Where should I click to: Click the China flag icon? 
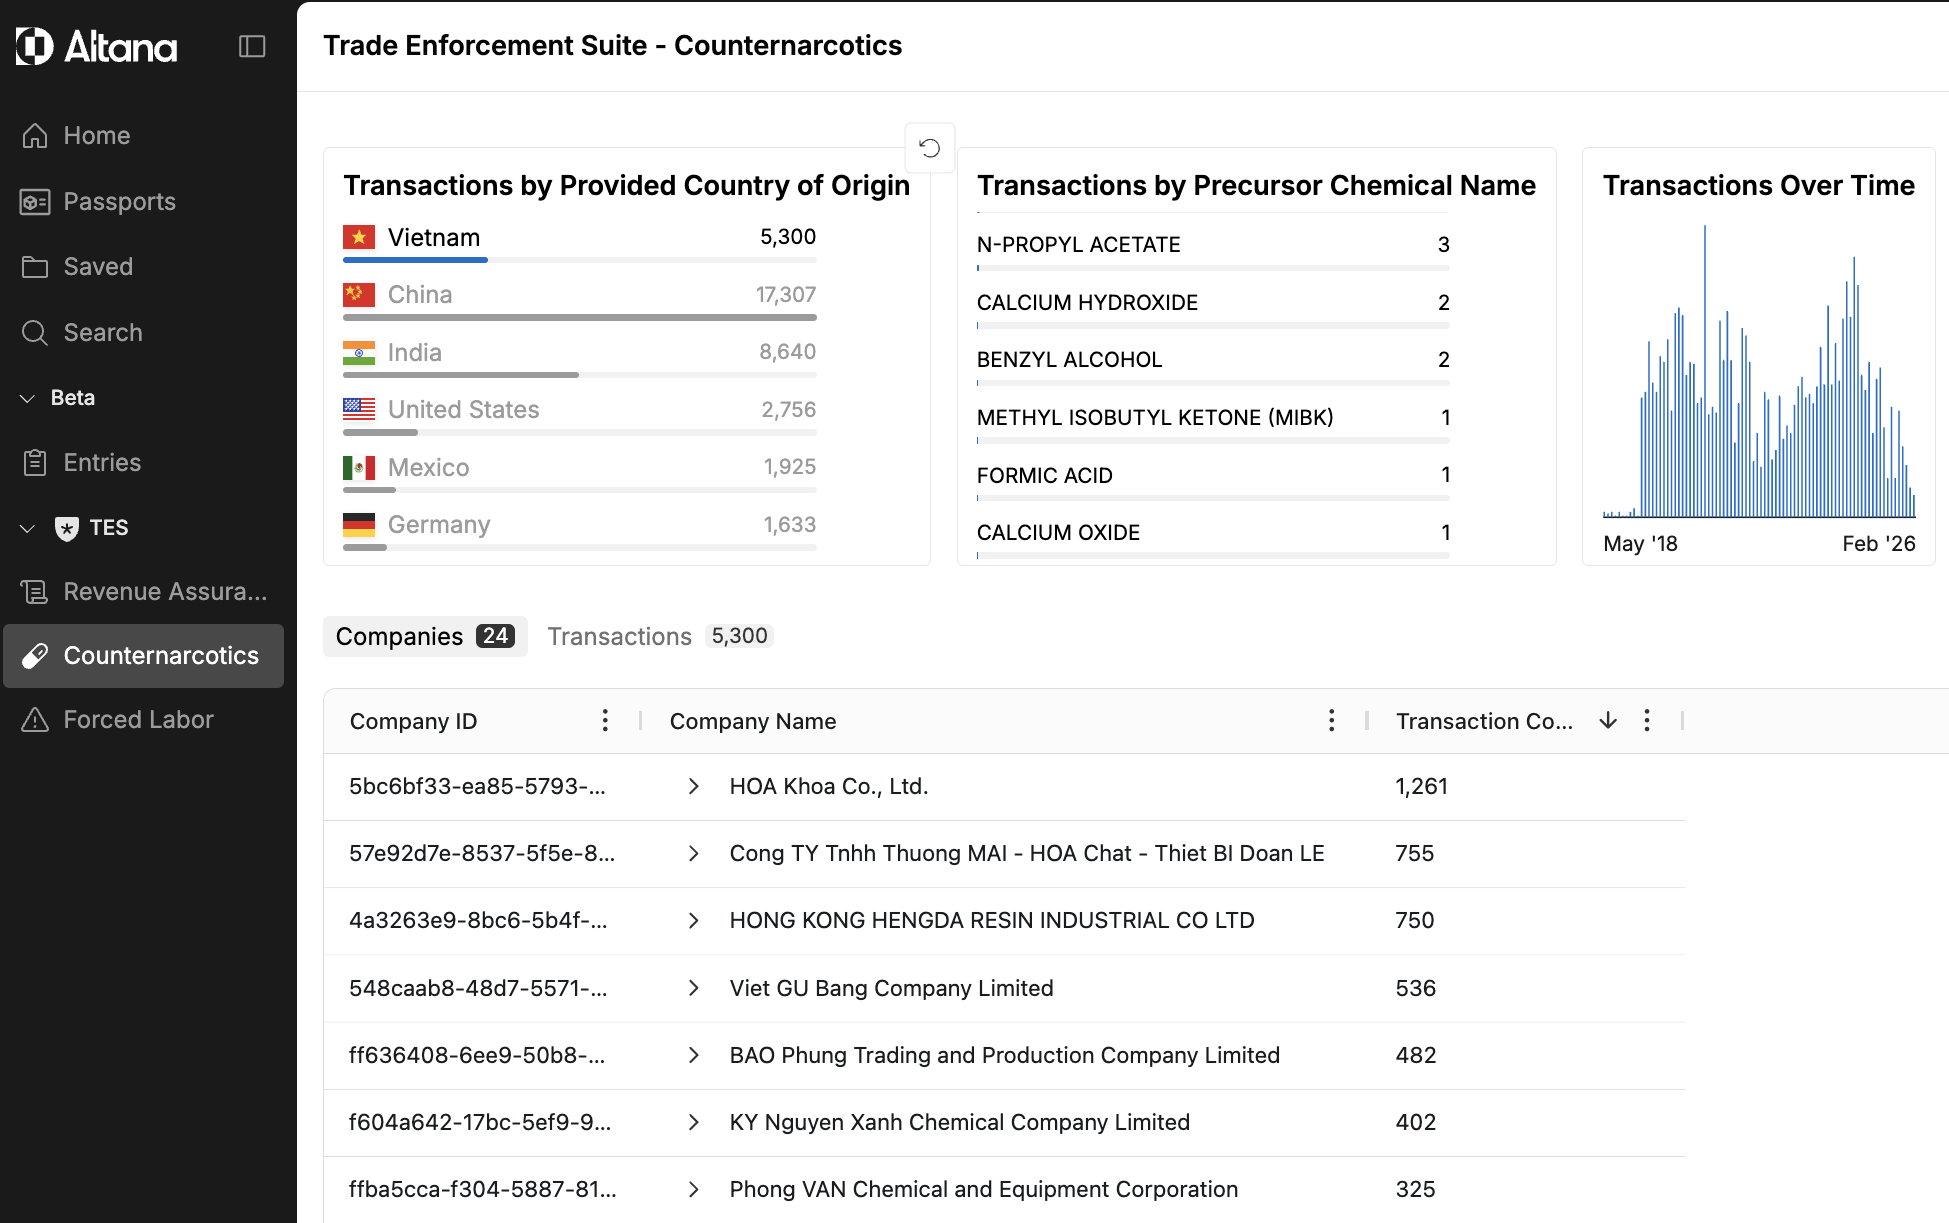tap(359, 294)
